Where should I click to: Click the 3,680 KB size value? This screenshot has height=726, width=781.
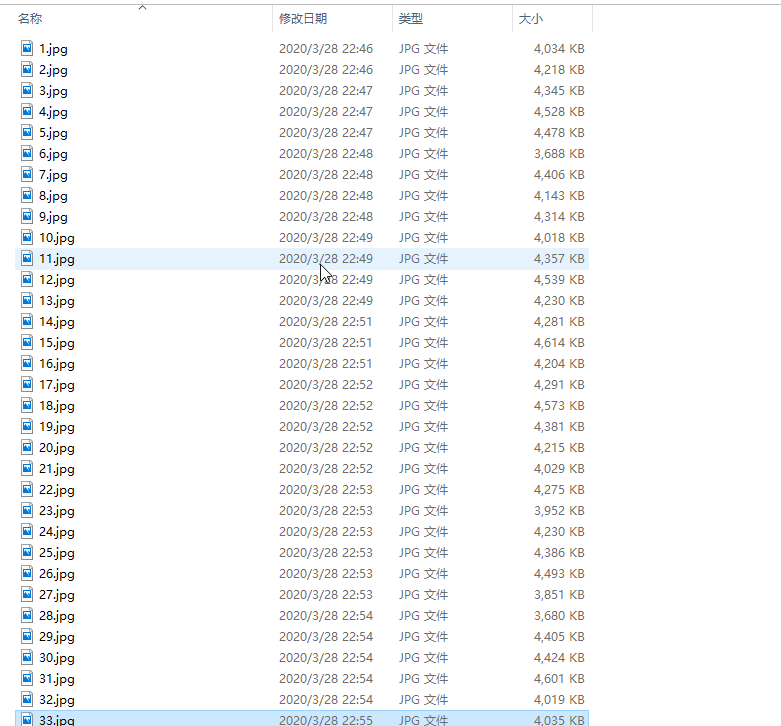coord(559,615)
